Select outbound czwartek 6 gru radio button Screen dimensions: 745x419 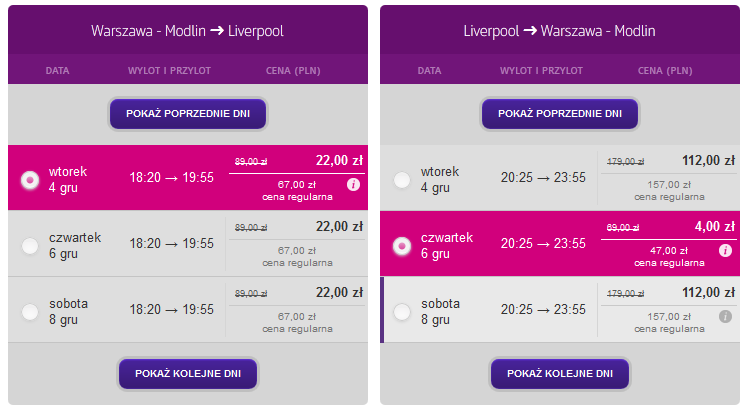click(30, 246)
